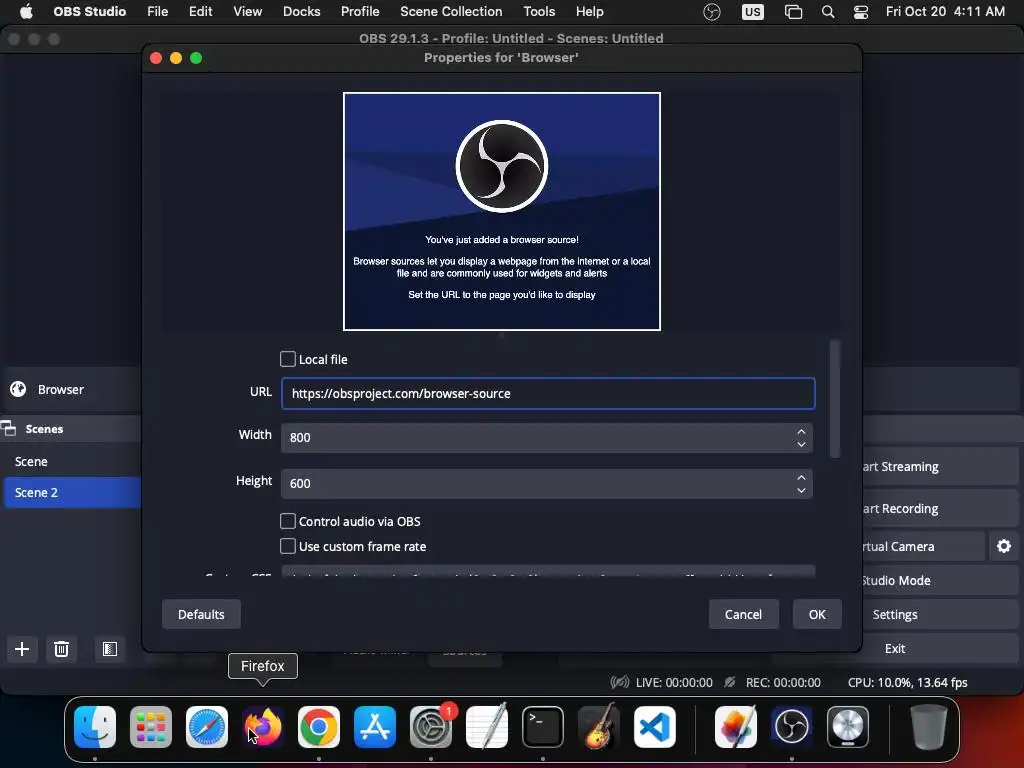The image size is (1024, 768).
Task: Open Settings in OBS Controls
Action: (x=940, y=615)
